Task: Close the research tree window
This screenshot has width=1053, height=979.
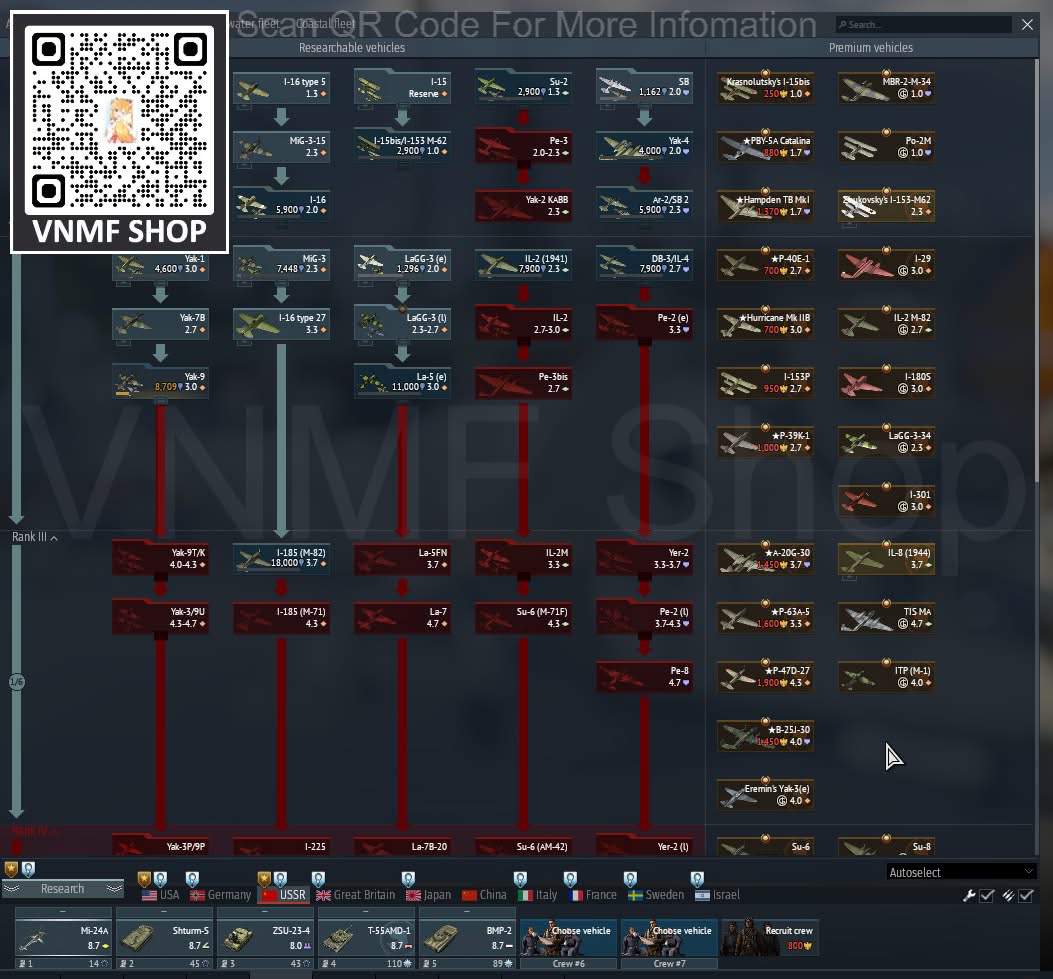Action: coord(1027,25)
